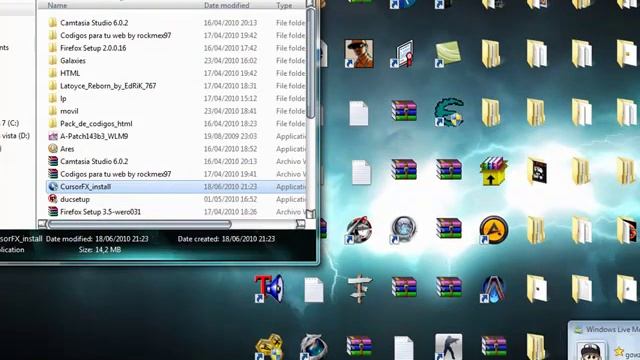The height and width of the screenshot is (360, 640).
Task: Launch the round silver globe desktop shortcut
Action: 403,230
